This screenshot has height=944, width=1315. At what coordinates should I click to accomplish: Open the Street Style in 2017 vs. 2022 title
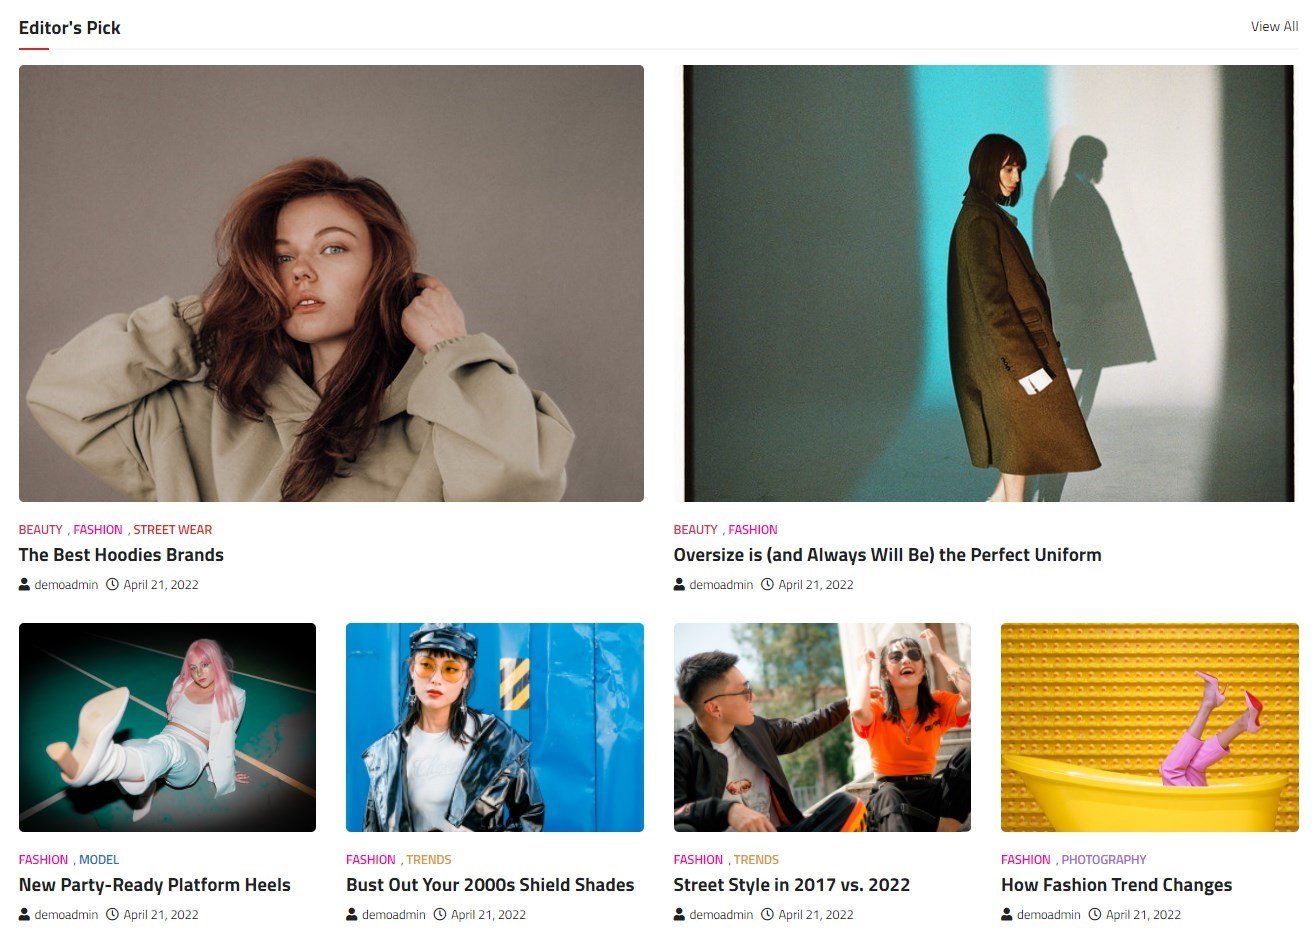[x=792, y=885]
